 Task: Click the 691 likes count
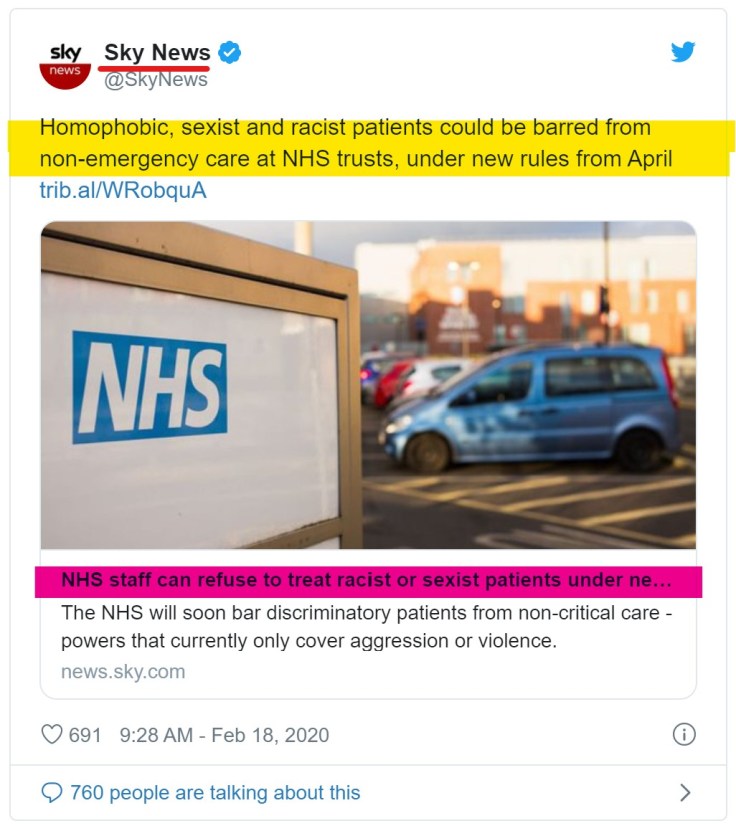click(85, 735)
